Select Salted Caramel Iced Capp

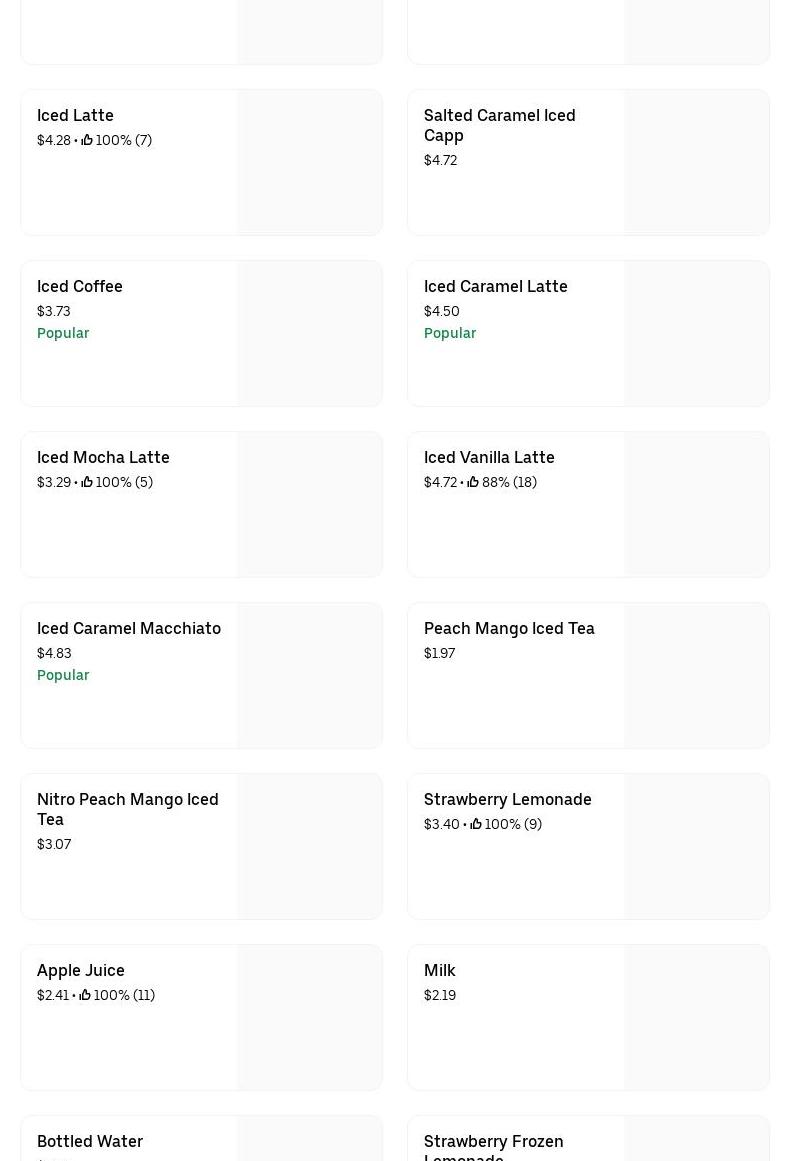pos(499,126)
